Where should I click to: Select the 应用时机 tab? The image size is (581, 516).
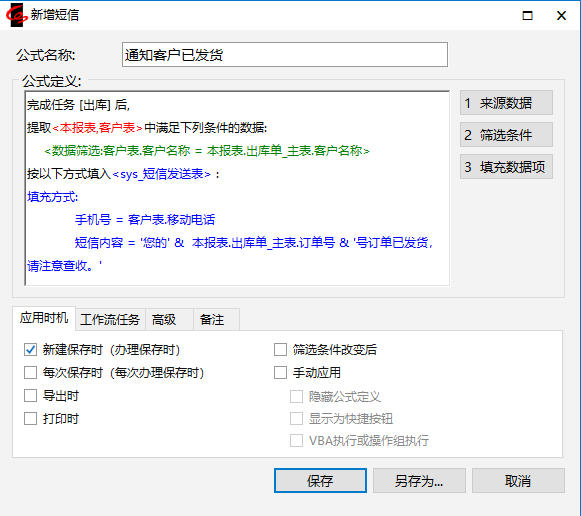(44, 318)
